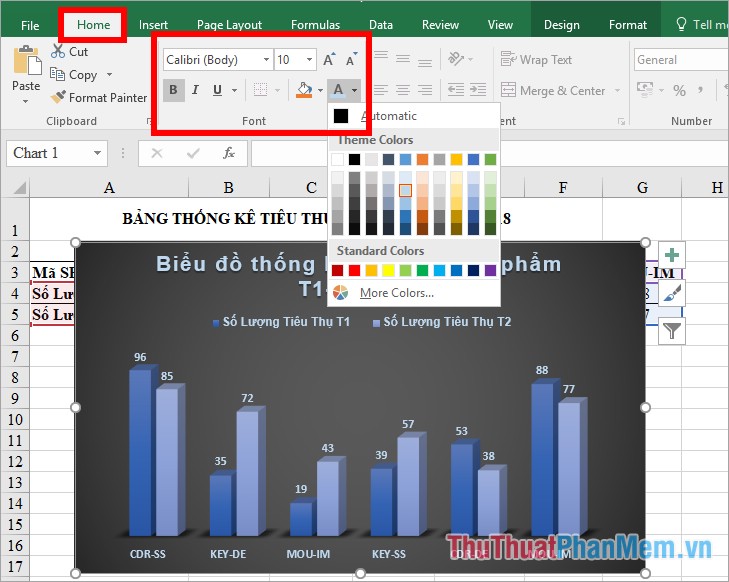729x582 pixels.
Task: Click Merge & Center button
Action: (553, 90)
